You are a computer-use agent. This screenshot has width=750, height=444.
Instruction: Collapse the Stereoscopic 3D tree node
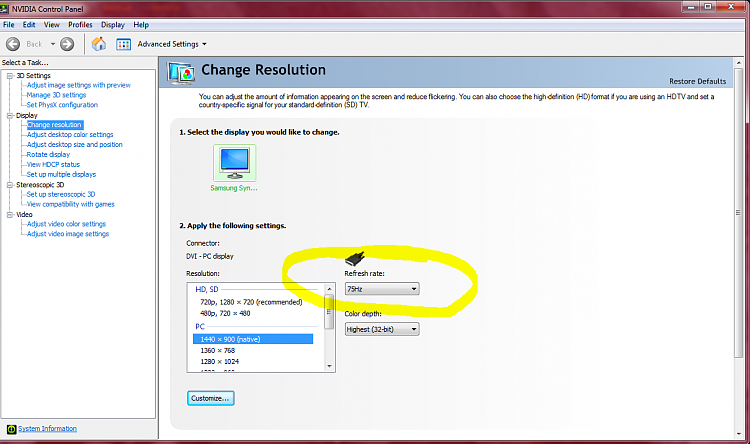[x=10, y=185]
